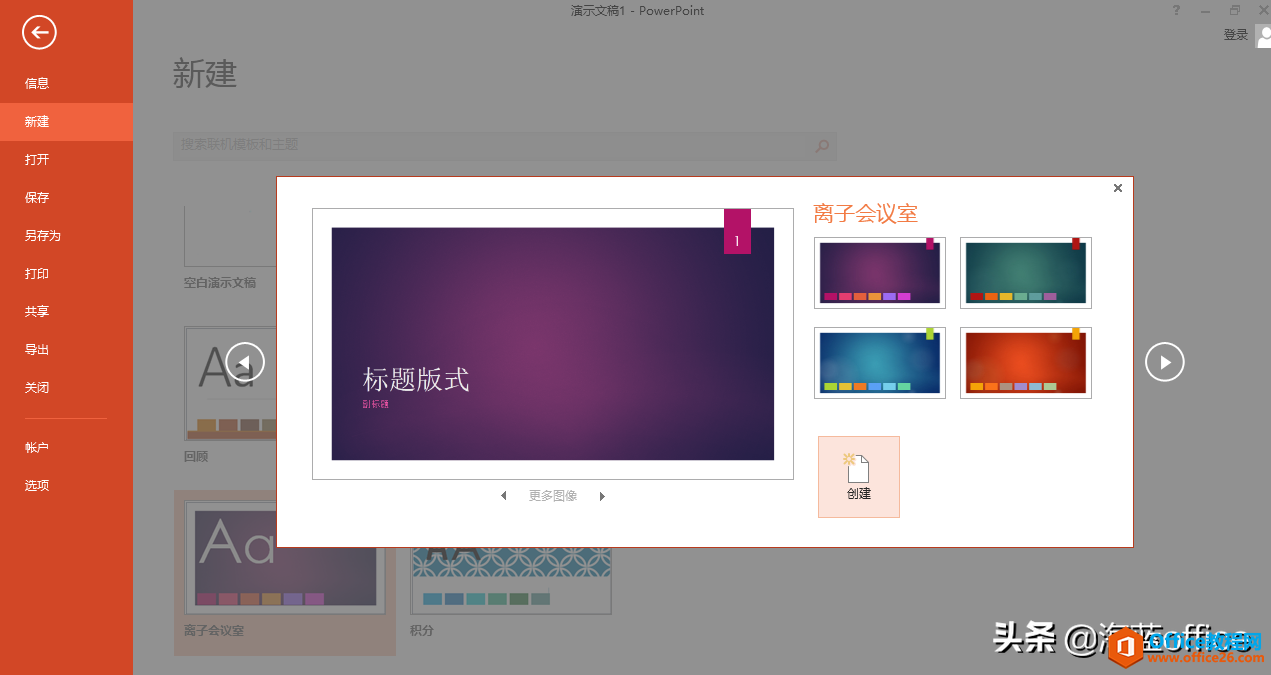Click 创建 to create the presentation
The width and height of the screenshot is (1271, 675).
(858, 477)
